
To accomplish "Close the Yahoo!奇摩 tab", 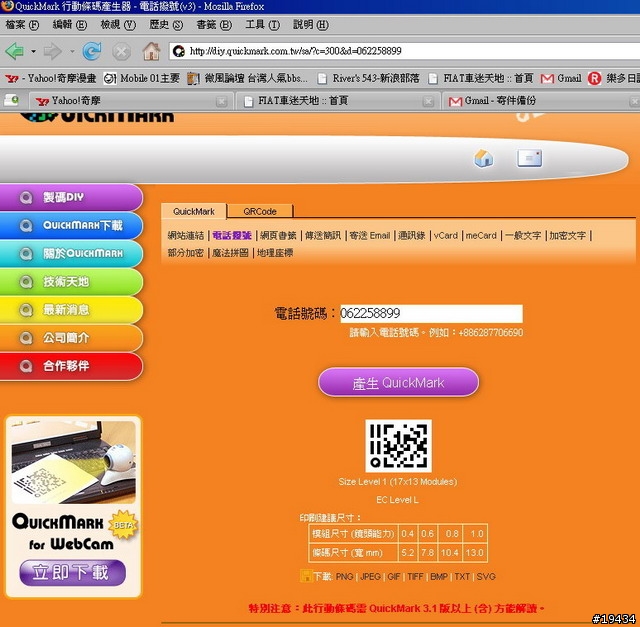I will 221,101.
